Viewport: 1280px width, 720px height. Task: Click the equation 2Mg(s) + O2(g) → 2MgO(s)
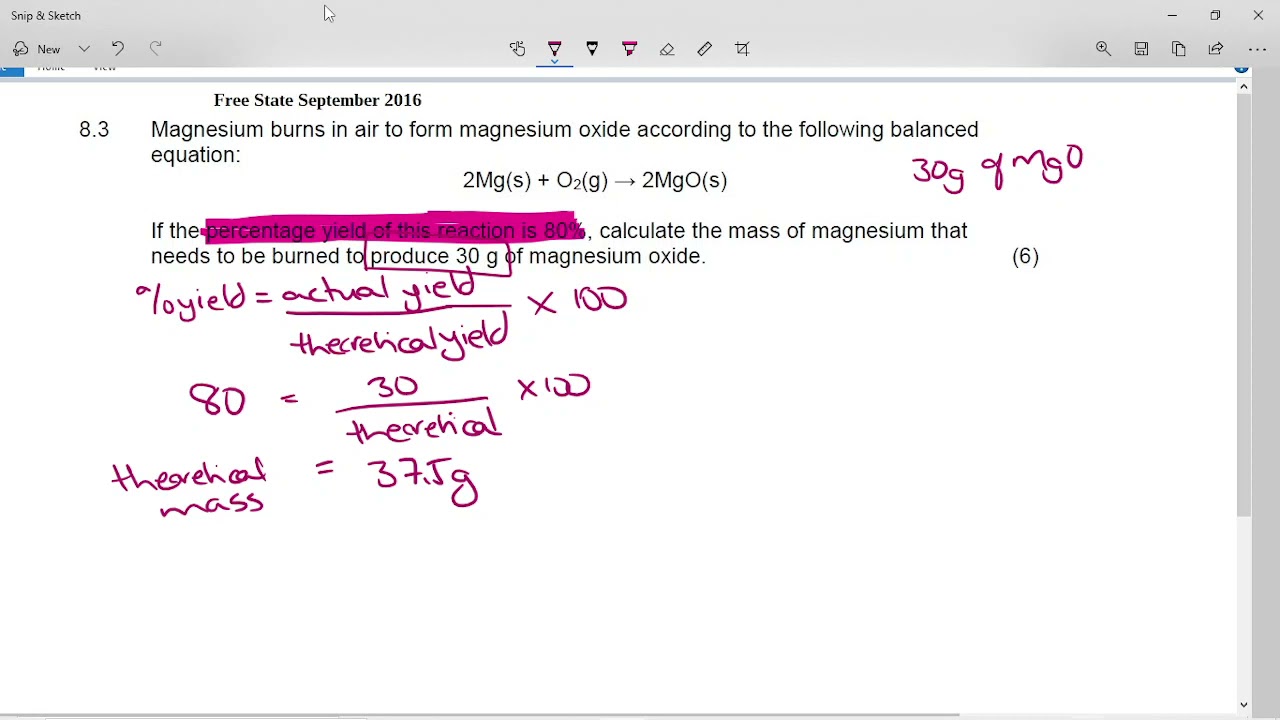point(595,180)
